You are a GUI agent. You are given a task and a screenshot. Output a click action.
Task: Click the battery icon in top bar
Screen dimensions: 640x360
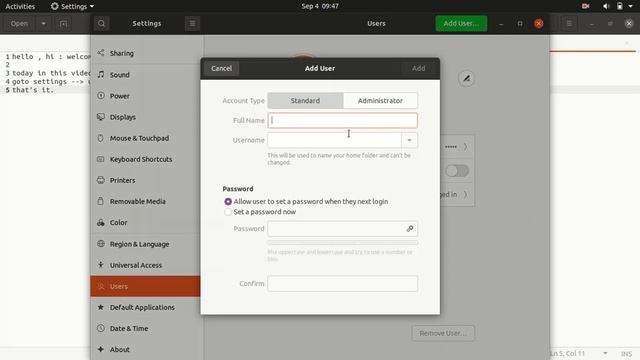pos(620,6)
